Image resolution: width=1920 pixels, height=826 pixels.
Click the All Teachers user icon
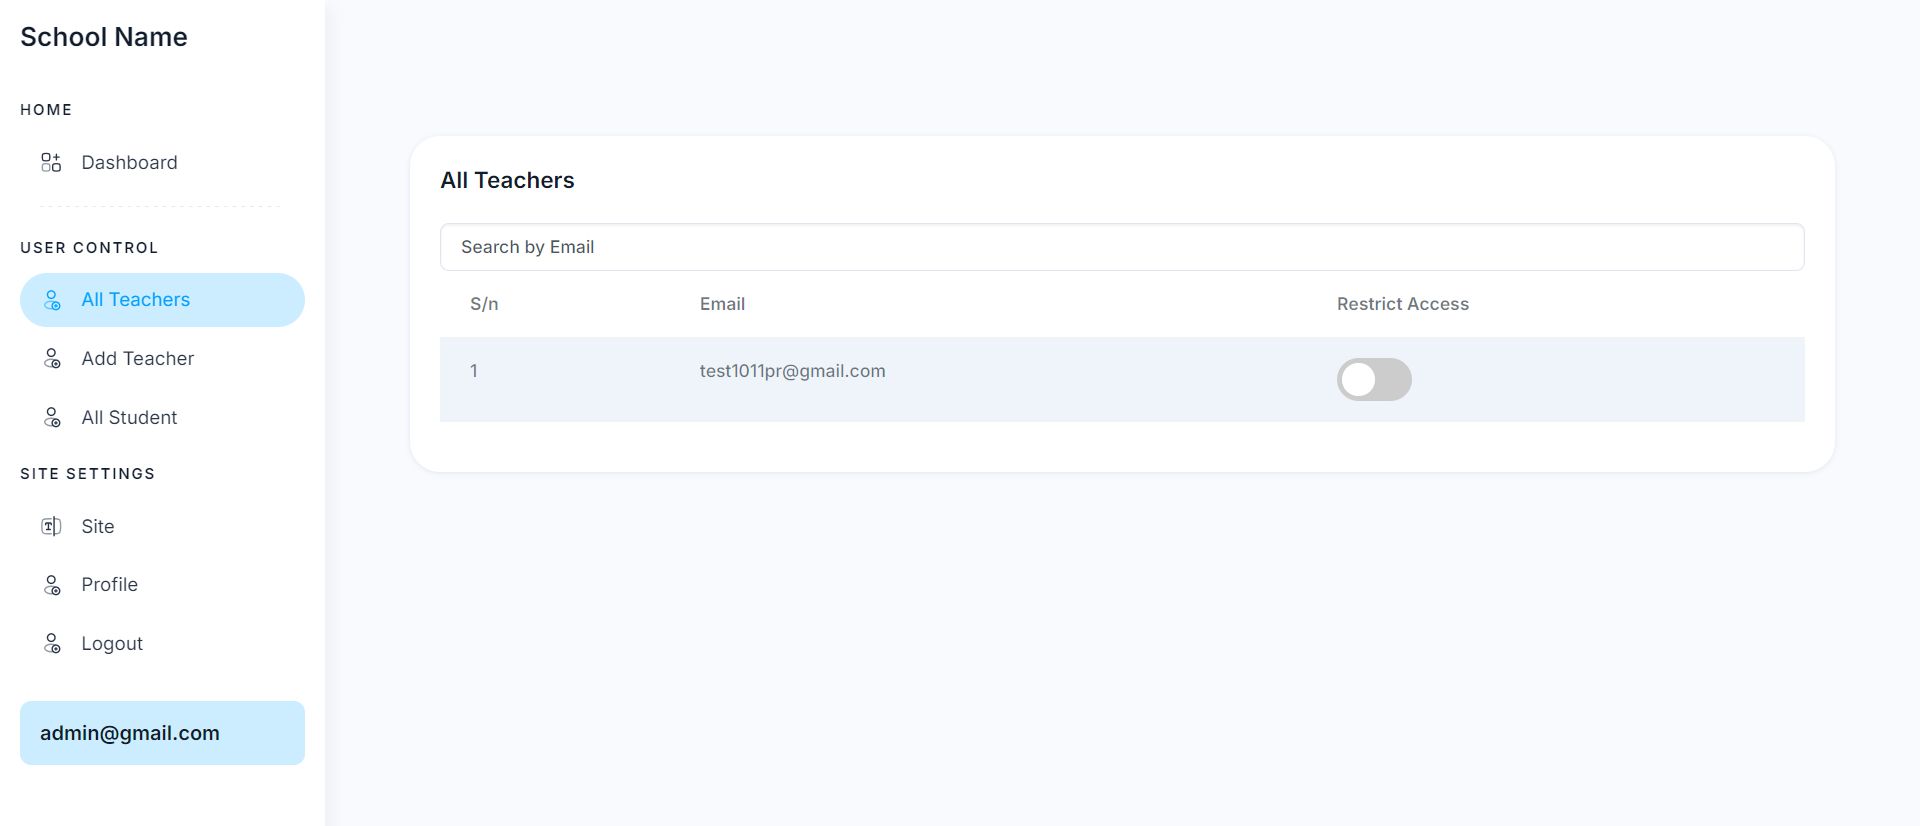click(52, 300)
